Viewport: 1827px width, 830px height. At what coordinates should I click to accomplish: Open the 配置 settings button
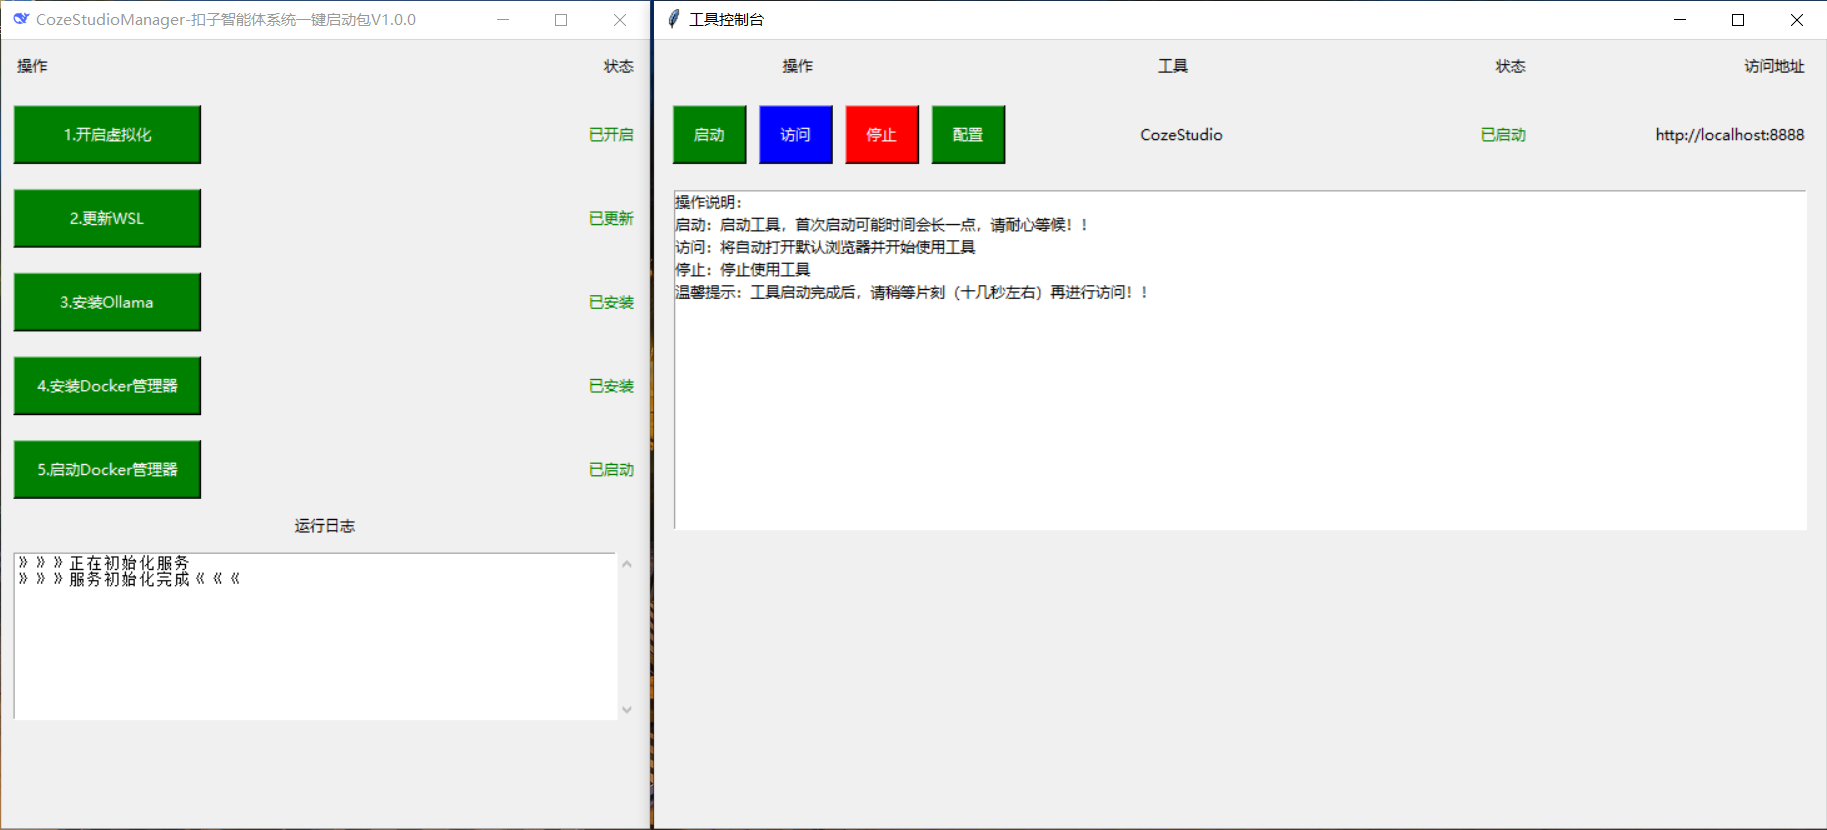click(x=968, y=134)
